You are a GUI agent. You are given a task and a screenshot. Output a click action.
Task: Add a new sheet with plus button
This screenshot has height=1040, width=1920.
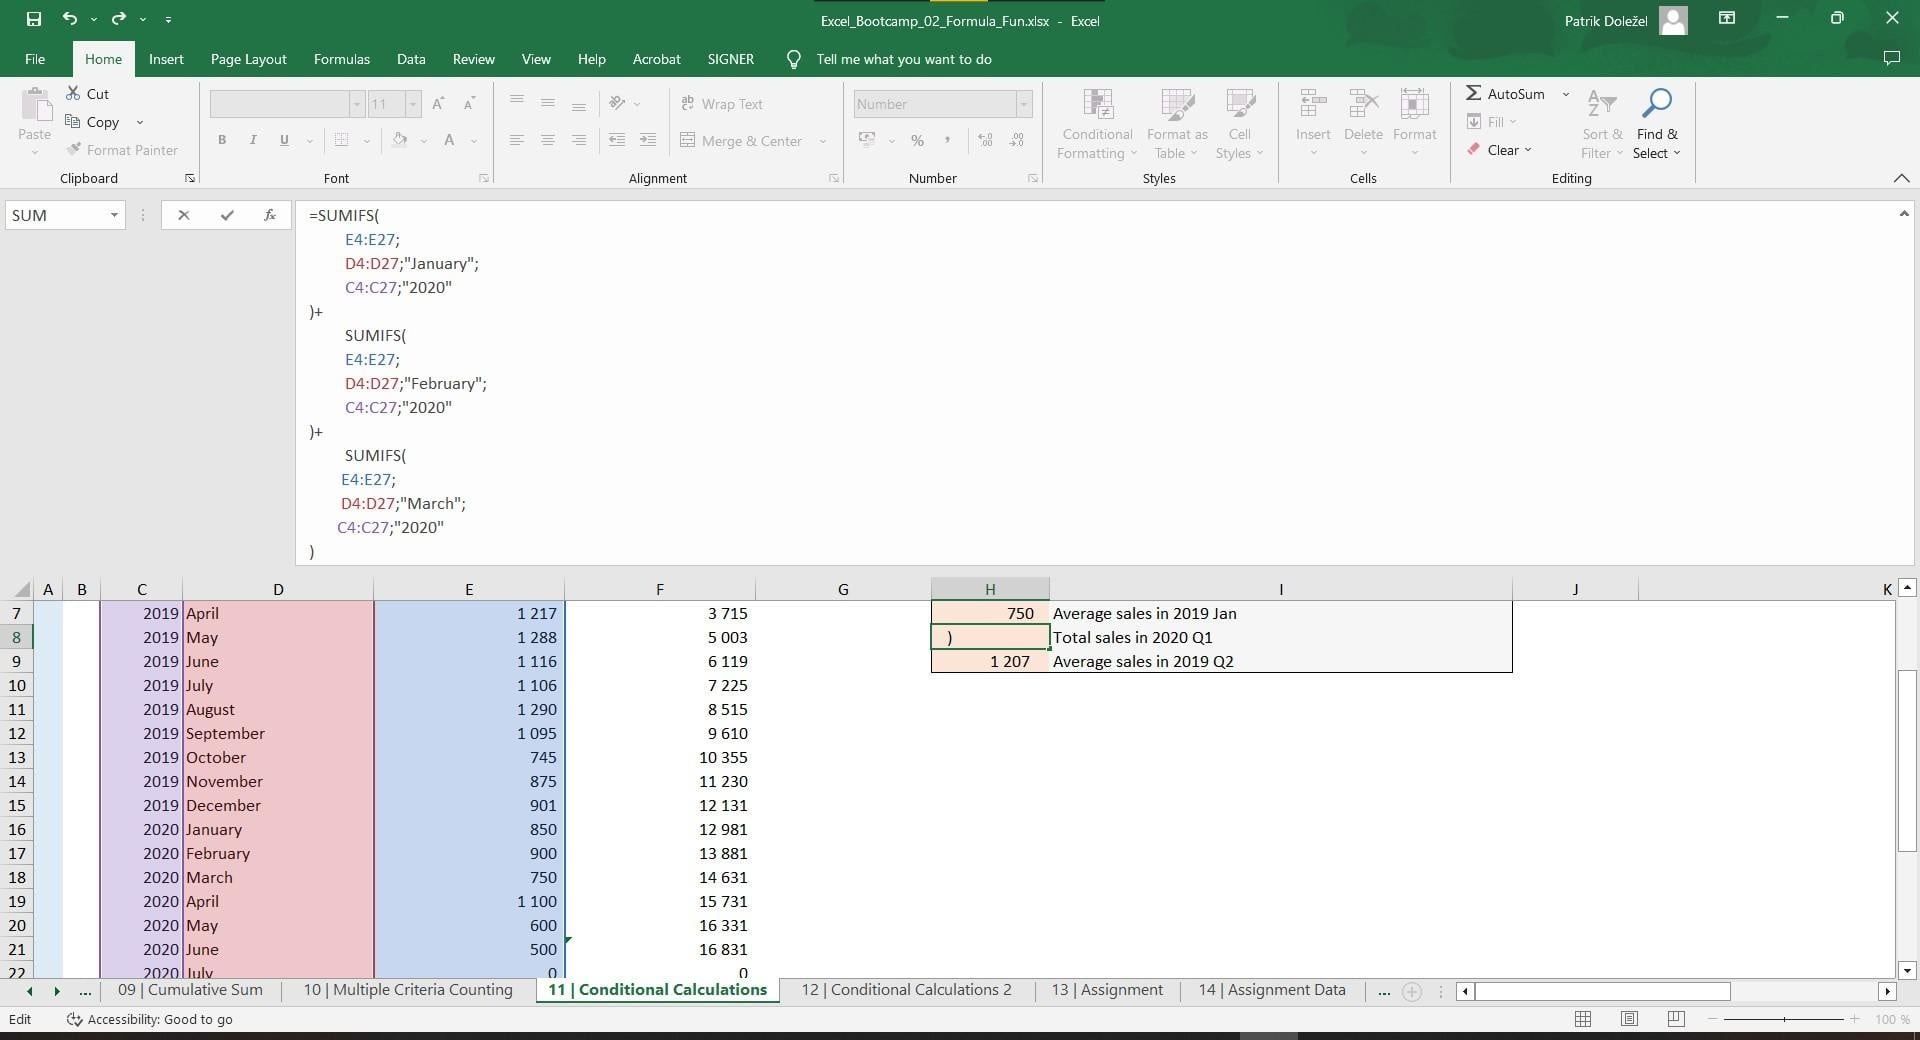pyautogui.click(x=1412, y=991)
